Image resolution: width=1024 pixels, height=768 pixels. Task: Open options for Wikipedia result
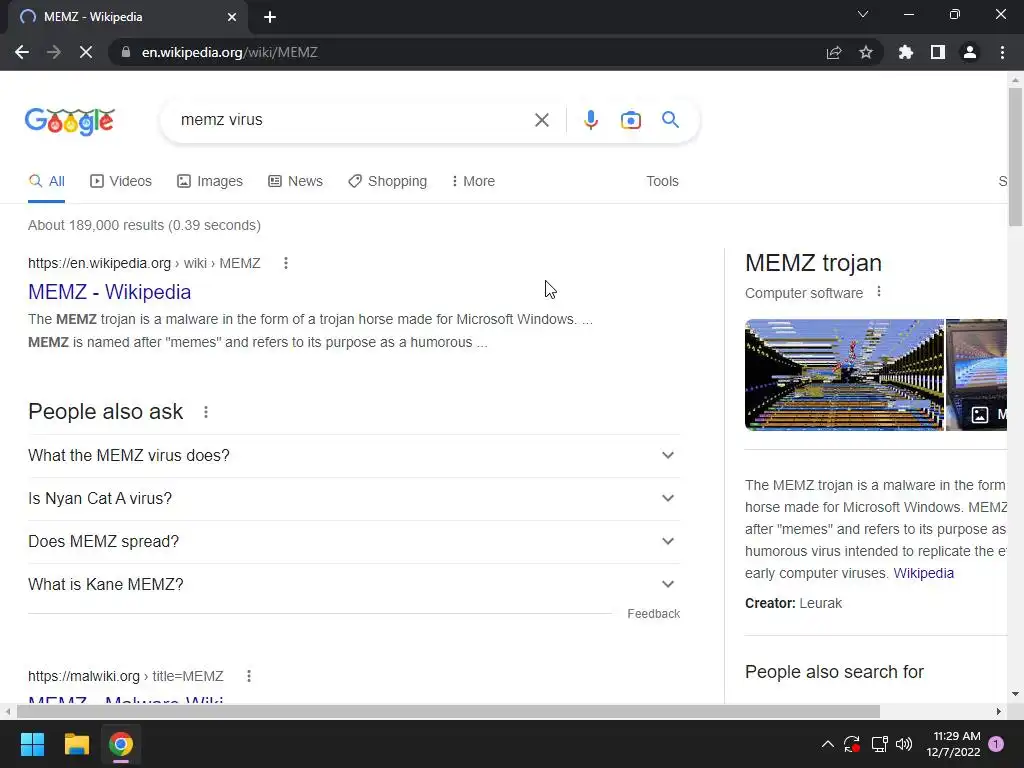285,263
